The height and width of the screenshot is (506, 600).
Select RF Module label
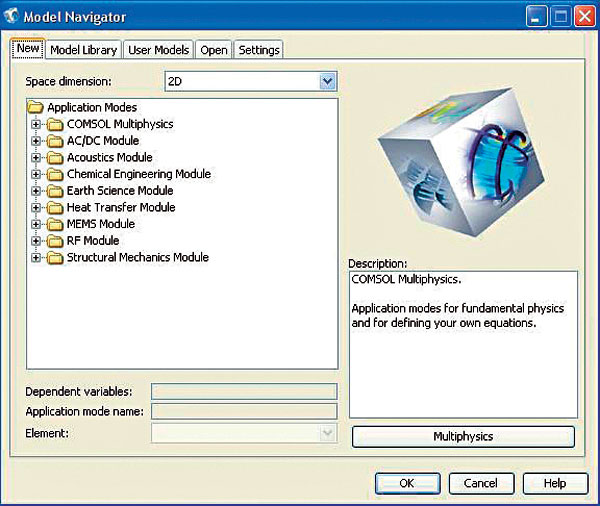[93, 240]
